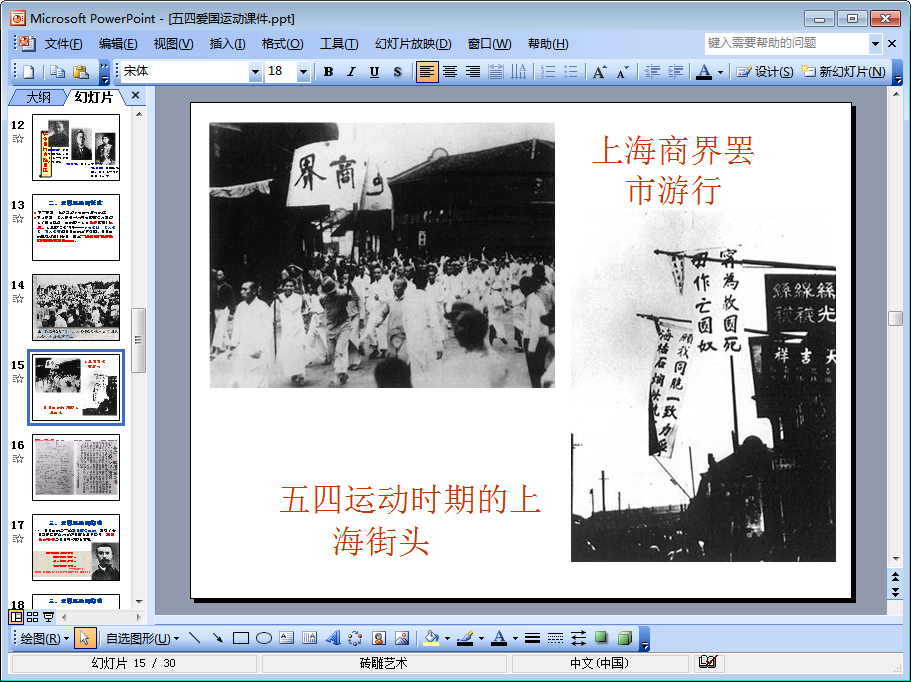The height and width of the screenshot is (682, 911).
Task: Open the 幻灯片放映(D) menu
Action: [x=413, y=44]
